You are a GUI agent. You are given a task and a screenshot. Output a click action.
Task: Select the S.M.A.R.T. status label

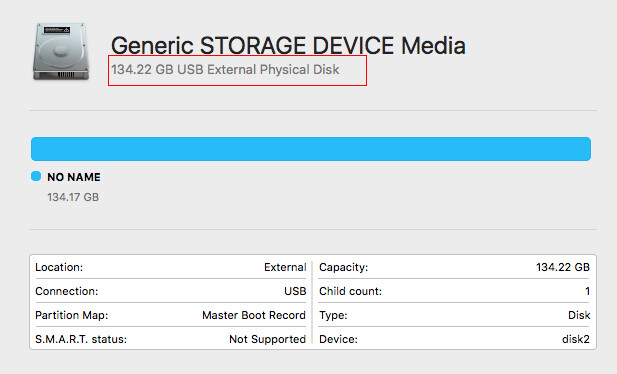click(x=81, y=339)
